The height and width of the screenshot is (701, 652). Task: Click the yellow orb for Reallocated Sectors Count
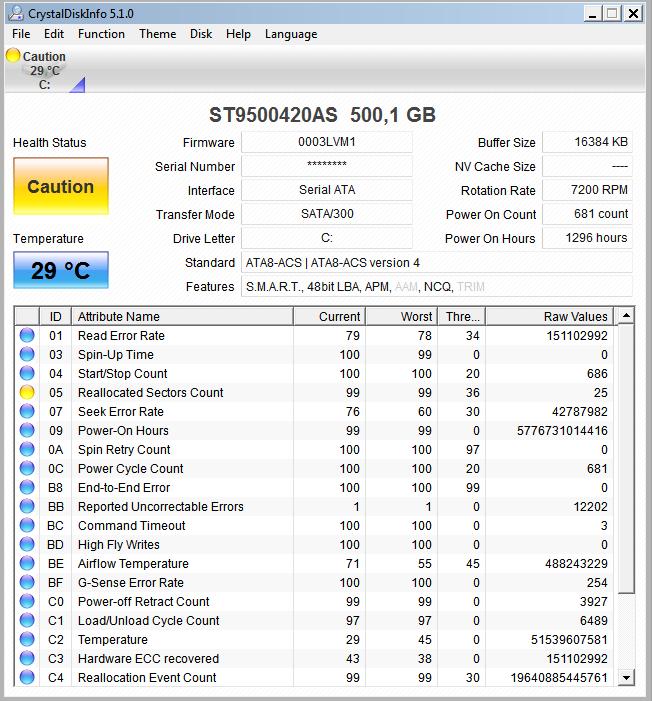[27, 393]
